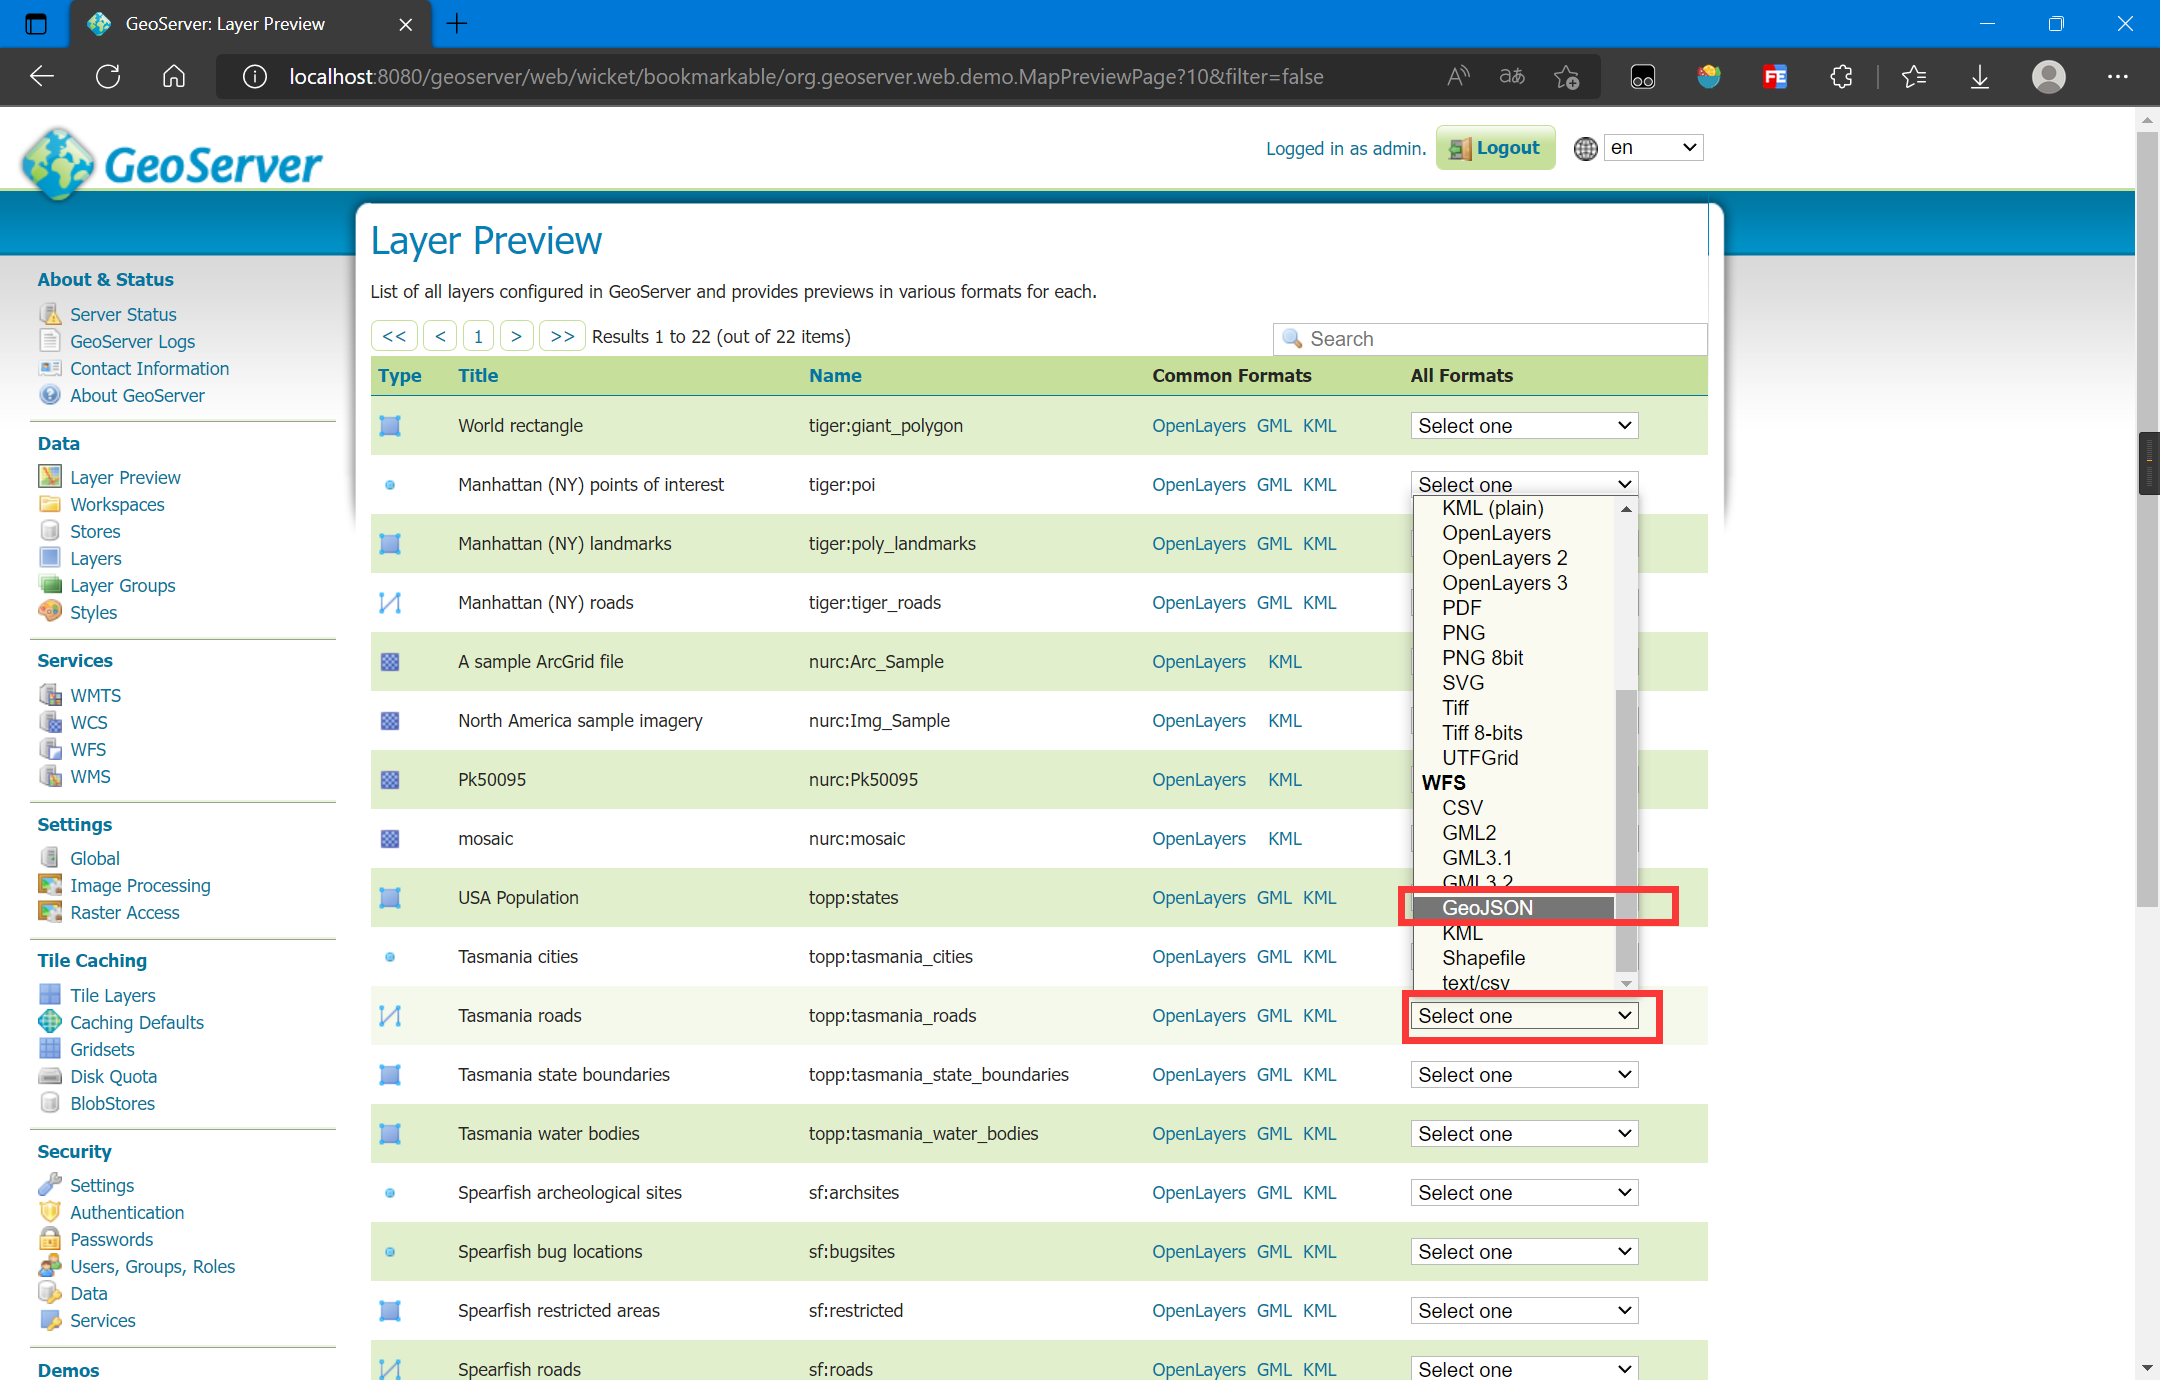Open All Formats dropdown for Tasmania roads
Viewport: 2160px width, 1380px height.
coord(1524,1015)
